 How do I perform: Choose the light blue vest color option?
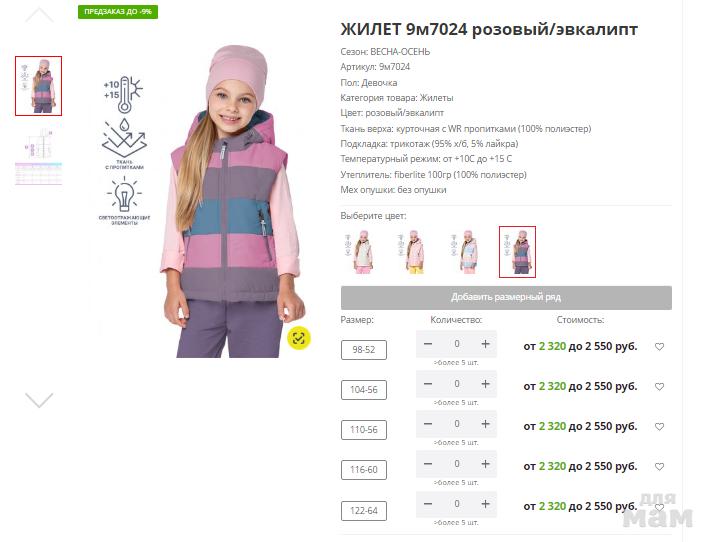click(465, 252)
